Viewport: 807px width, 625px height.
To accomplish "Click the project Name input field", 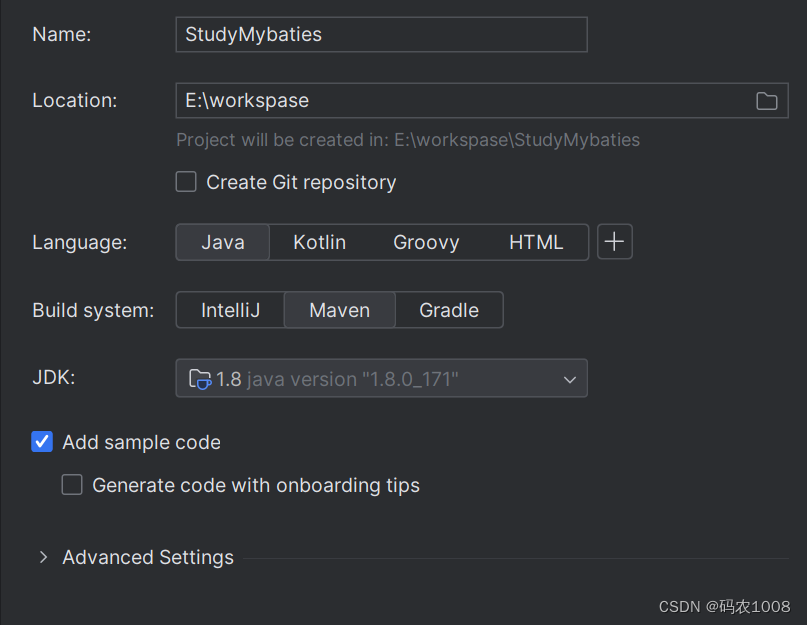I will [x=381, y=34].
